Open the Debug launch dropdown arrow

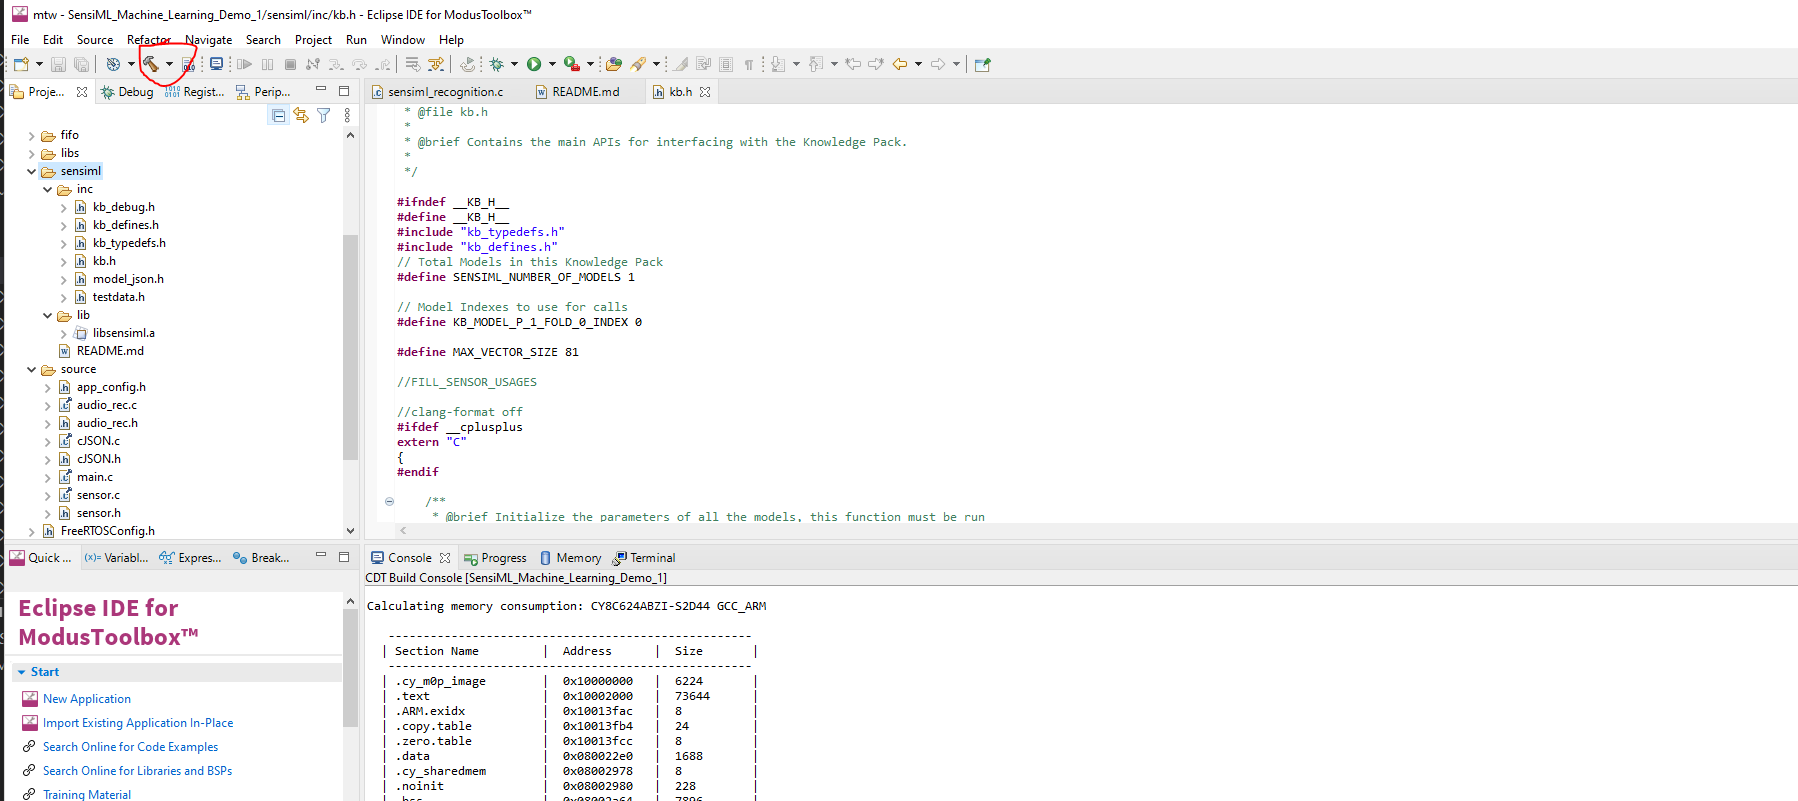[514, 64]
